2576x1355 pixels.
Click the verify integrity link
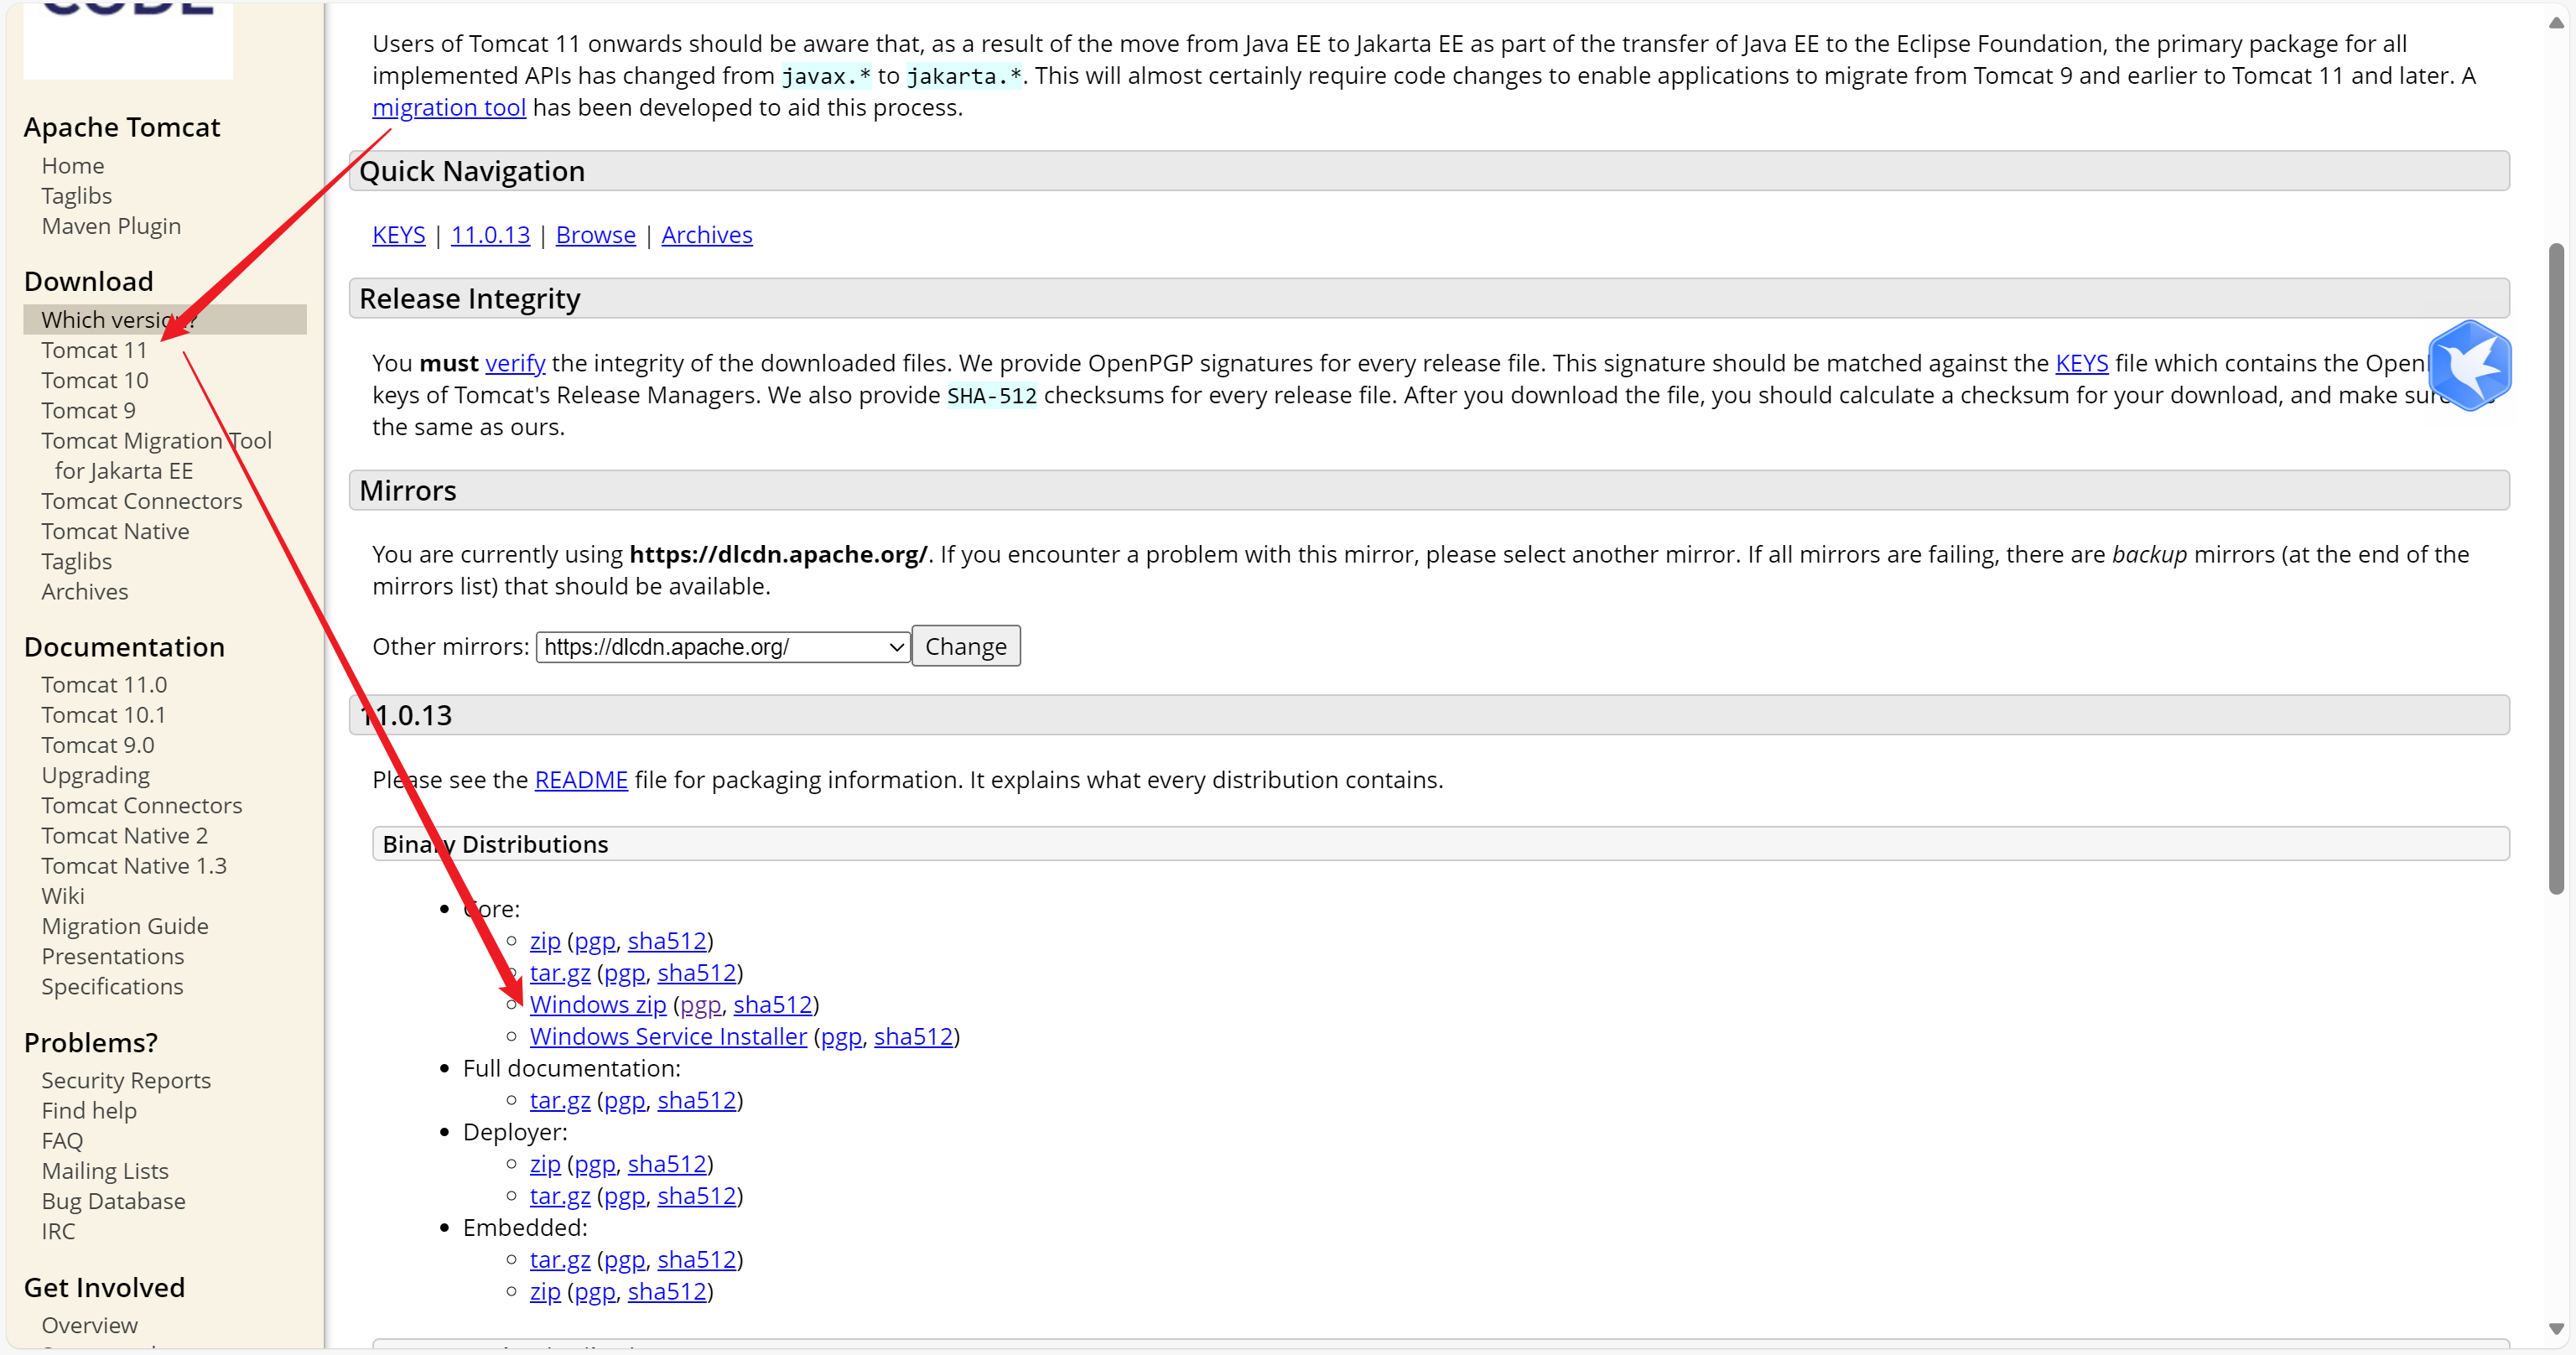514,364
